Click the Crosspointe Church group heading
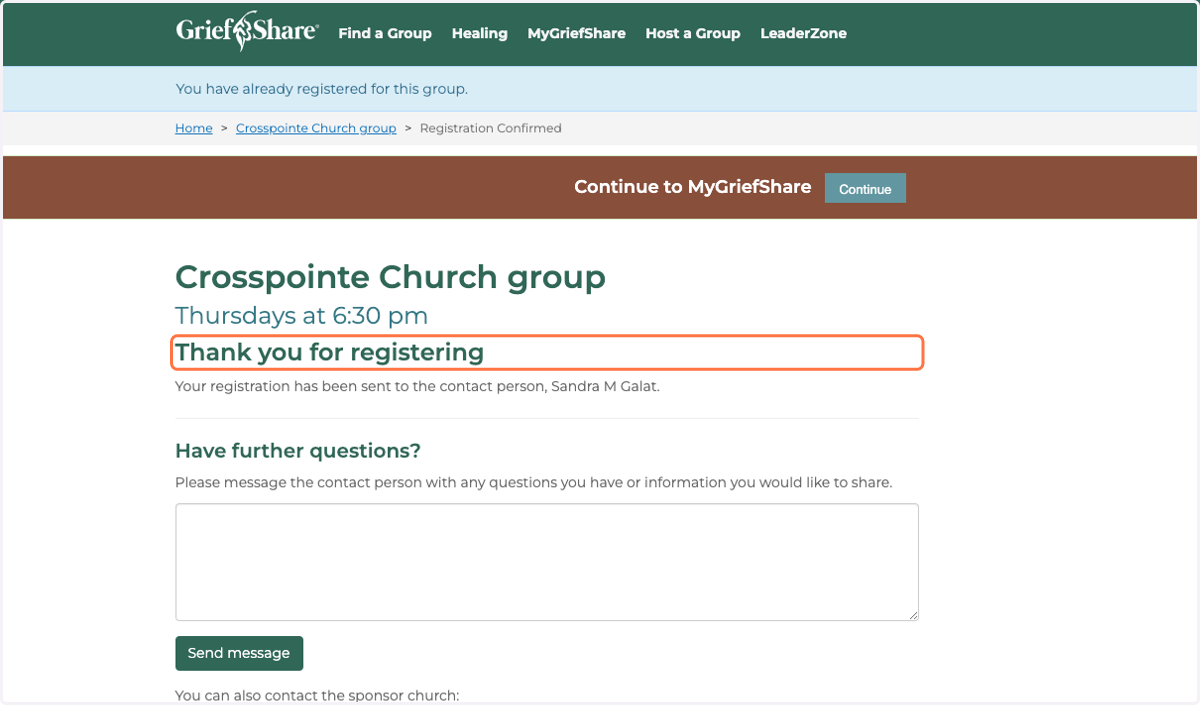1200x705 pixels. pyautogui.click(x=390, y=277)
